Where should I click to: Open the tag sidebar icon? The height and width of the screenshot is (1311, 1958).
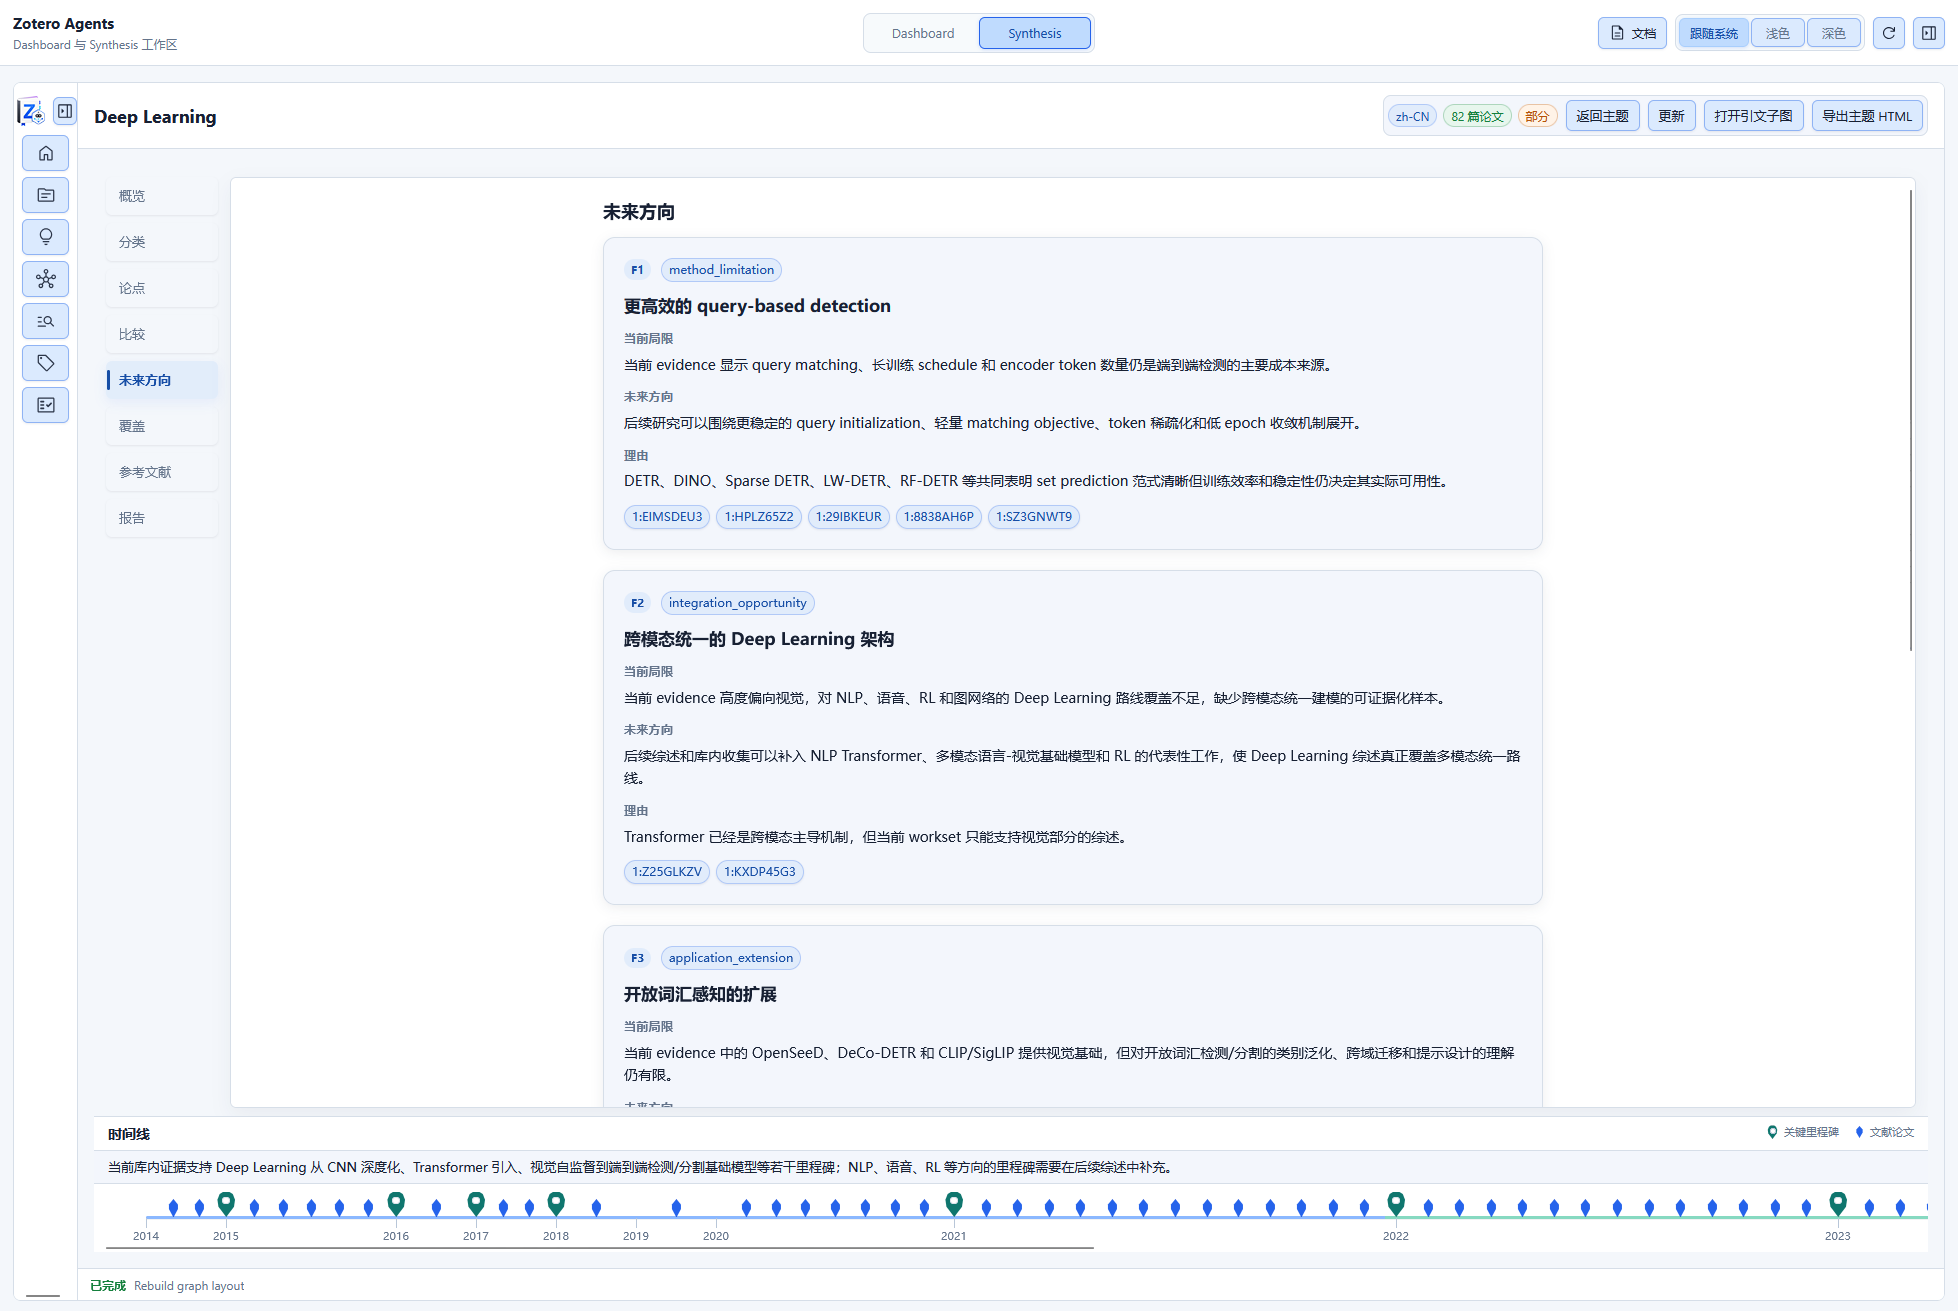pos(46,363)
